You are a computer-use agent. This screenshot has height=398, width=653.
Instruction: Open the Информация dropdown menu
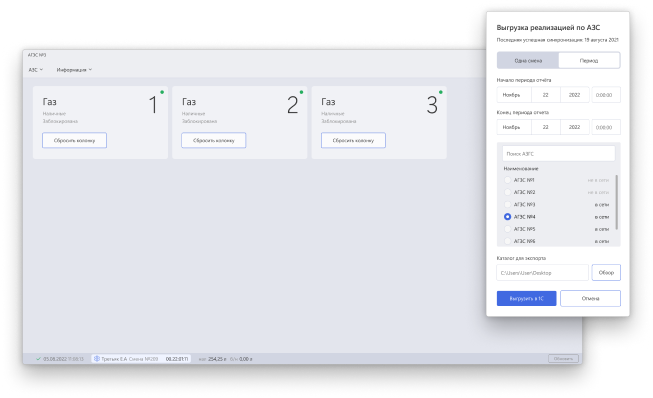[74, 70]
